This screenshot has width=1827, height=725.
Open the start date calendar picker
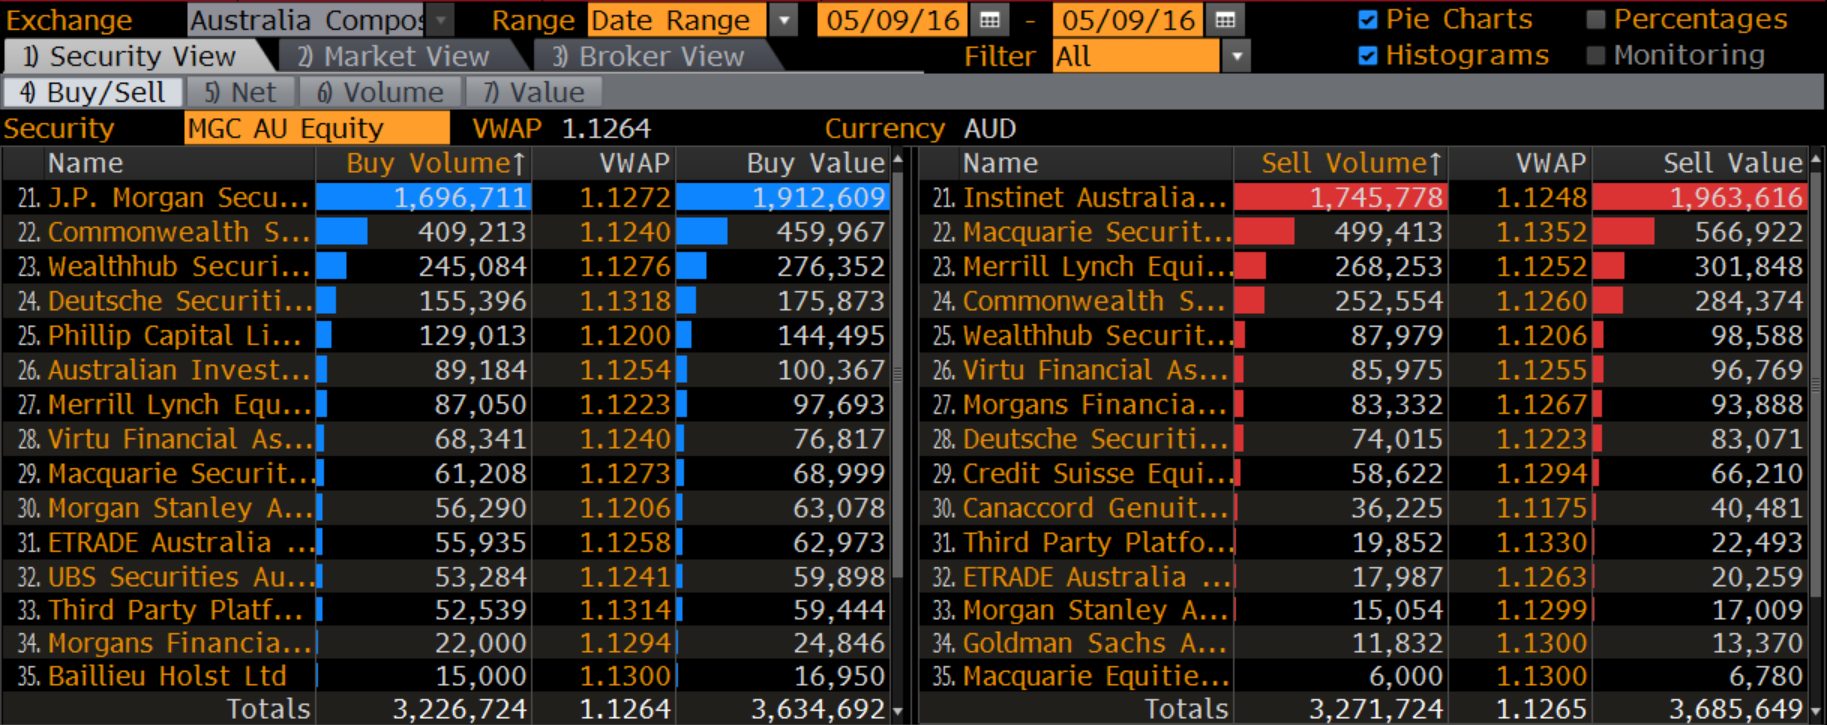click(x=989, y=20)
